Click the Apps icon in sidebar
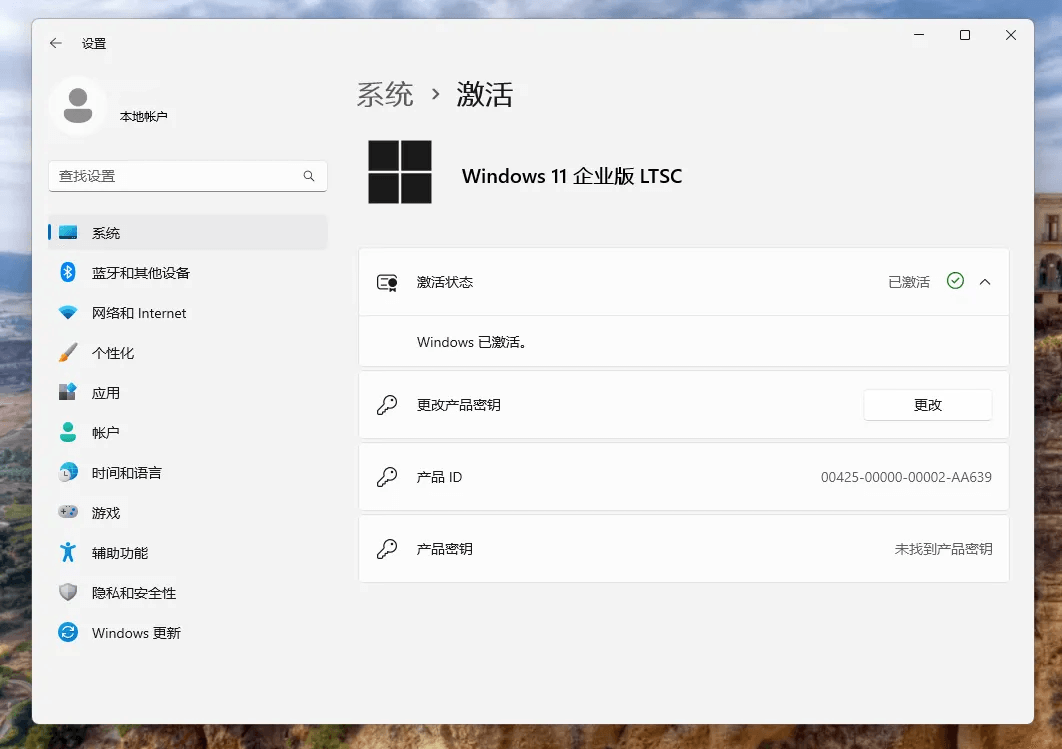1062x749 pixels. 68,392
